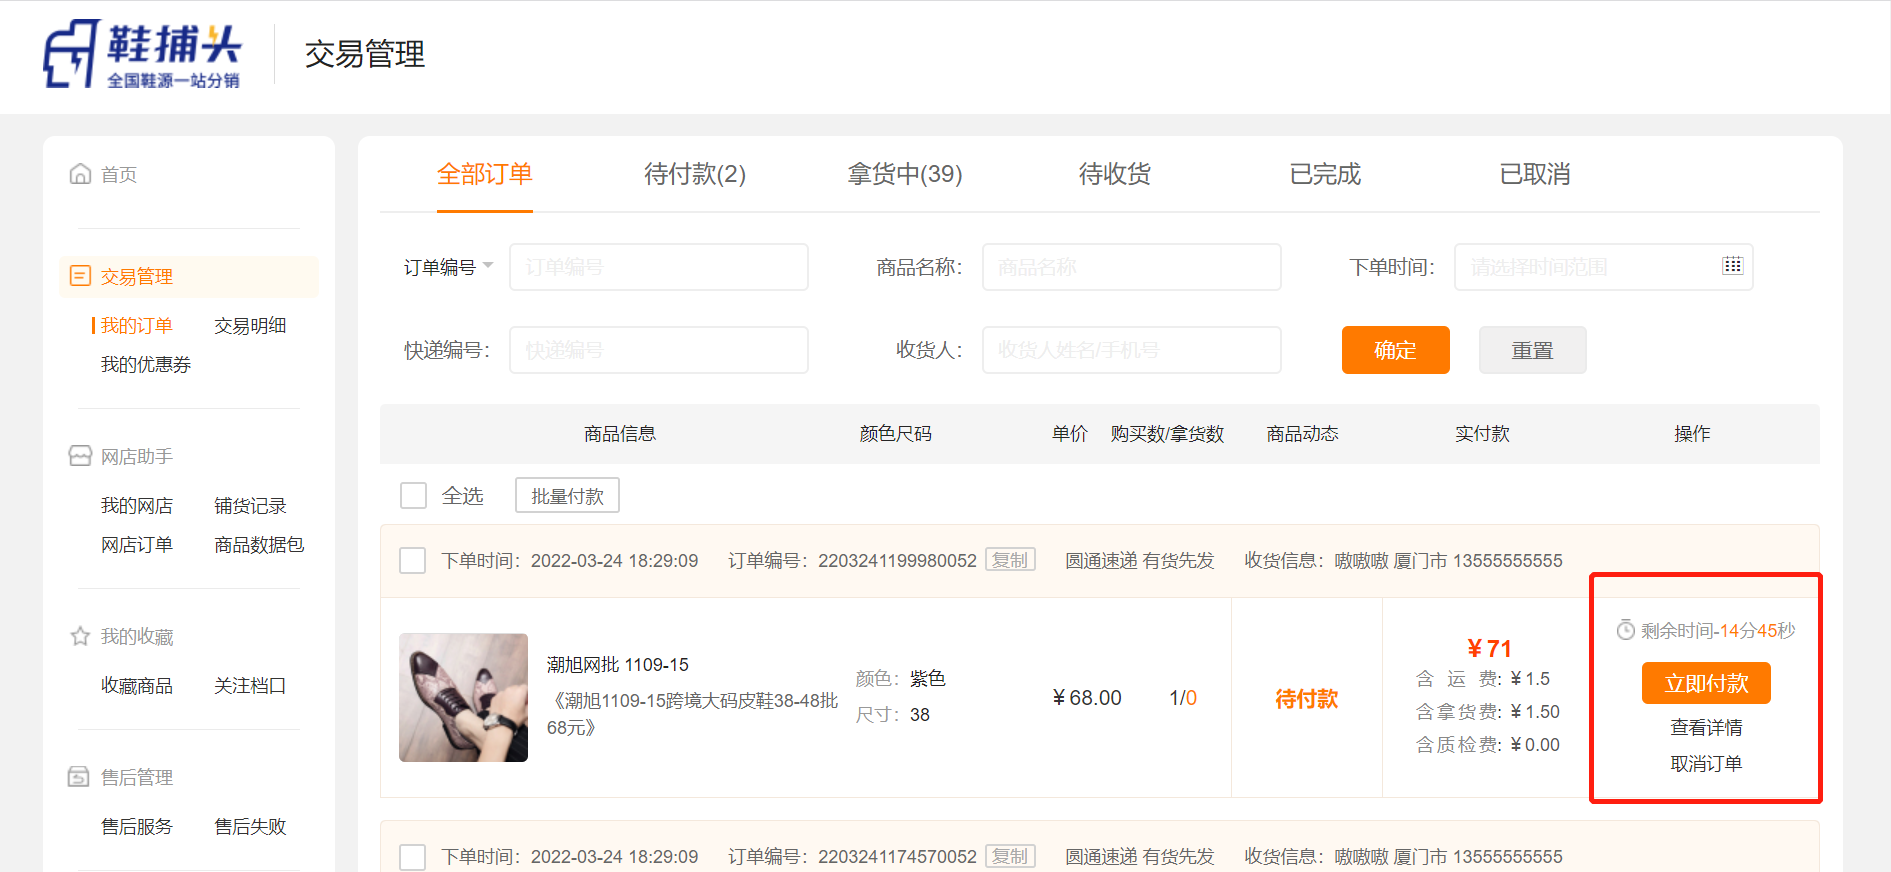This screenshot has height=872, width=1891.
Task: Open the calendar icon in 下单时间 field
Action: 1732,266
